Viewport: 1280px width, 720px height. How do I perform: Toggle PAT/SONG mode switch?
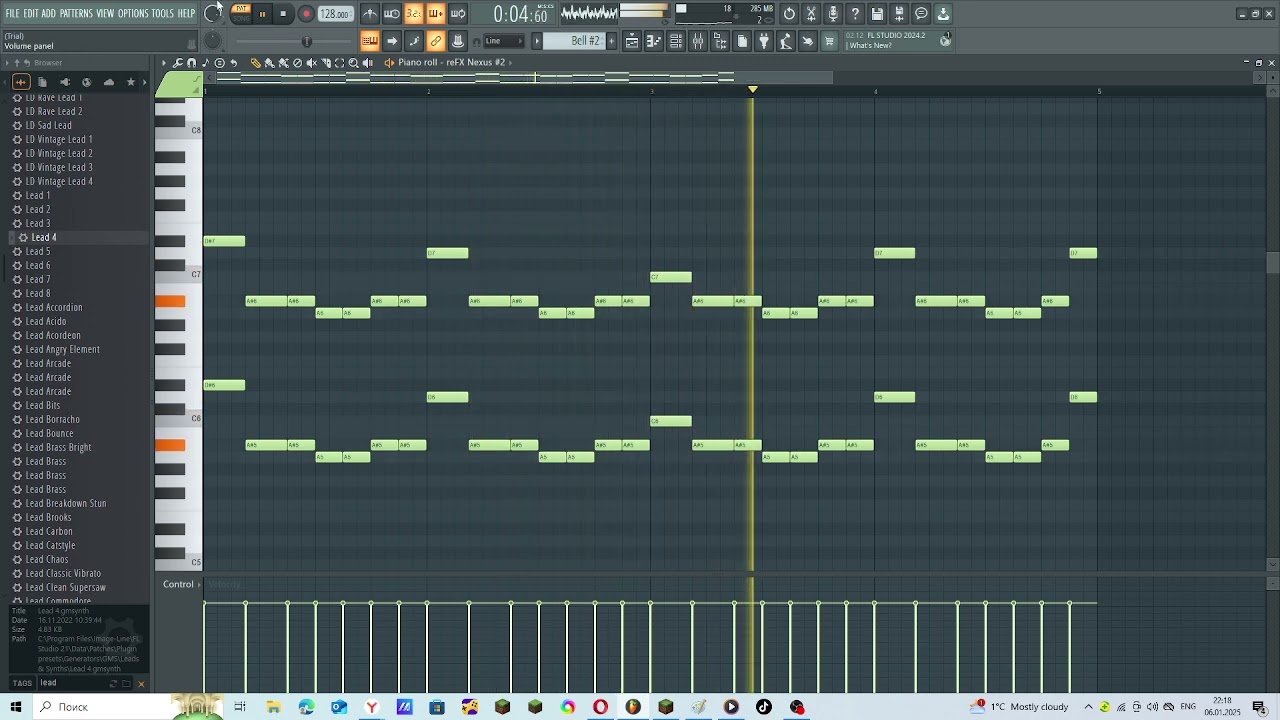point(241,13)
